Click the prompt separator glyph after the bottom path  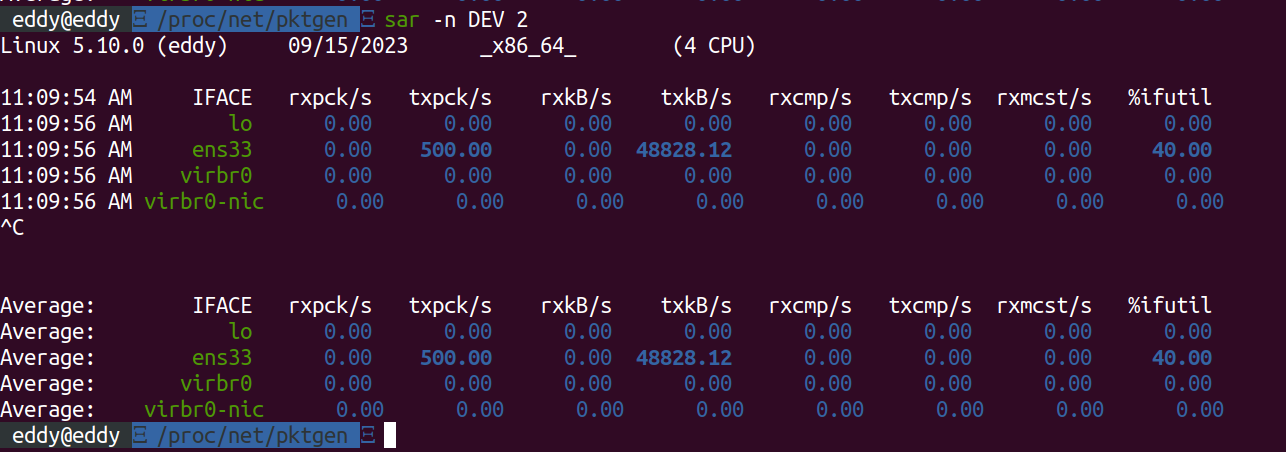(x=367, y=435)
